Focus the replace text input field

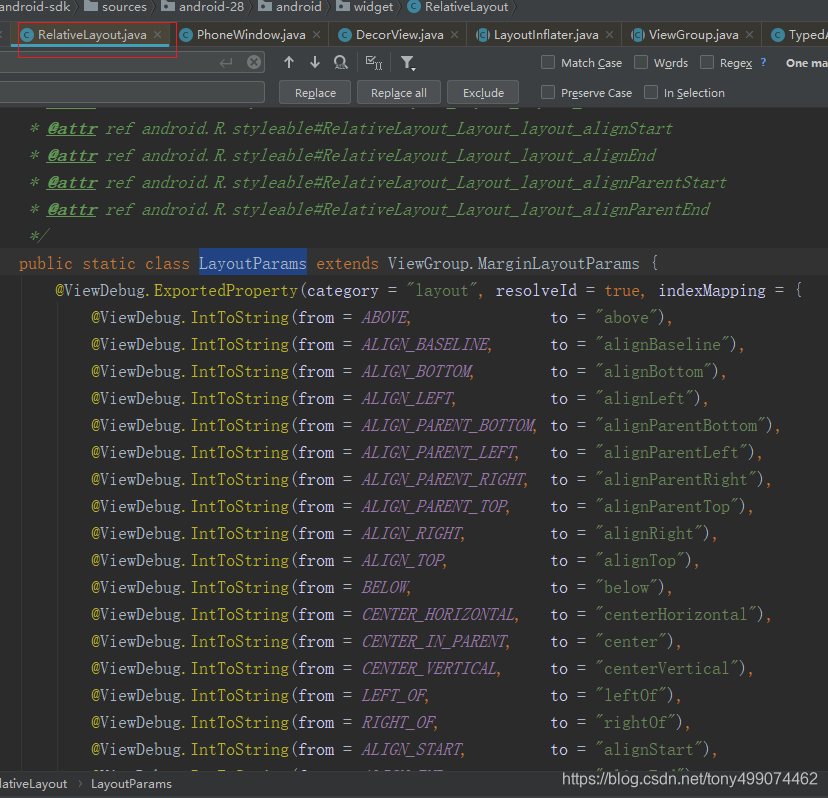132,92
